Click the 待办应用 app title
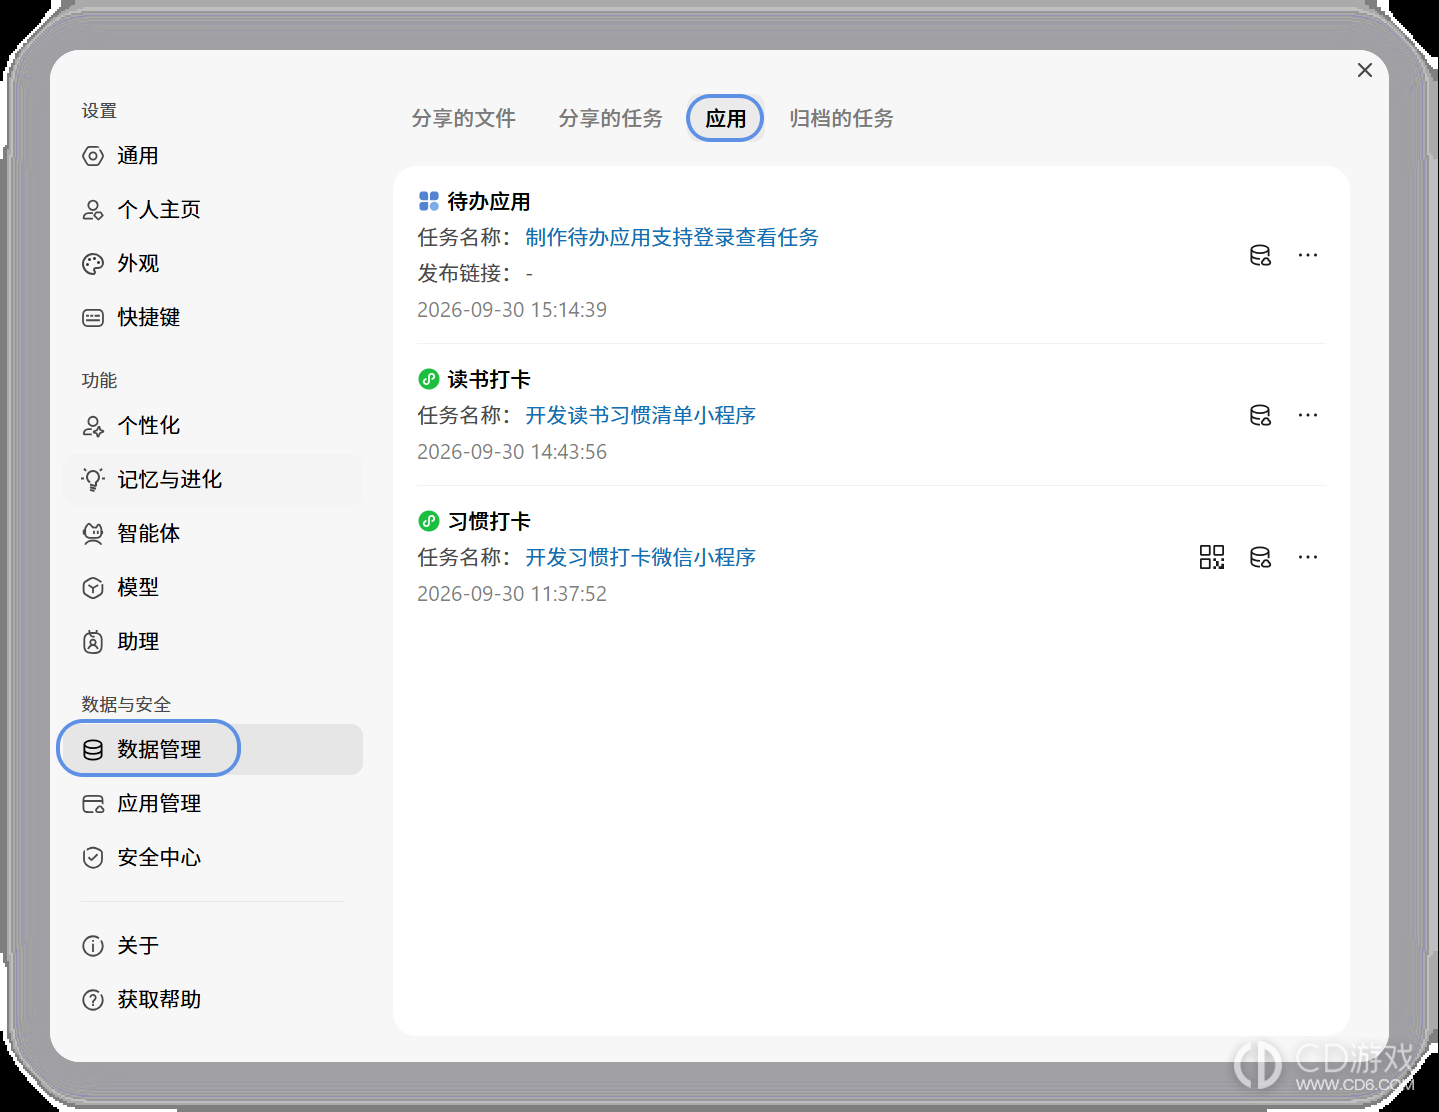The width and height of the screenshot is (1439, 1112). pyautogui.click(x=489, y=202)
